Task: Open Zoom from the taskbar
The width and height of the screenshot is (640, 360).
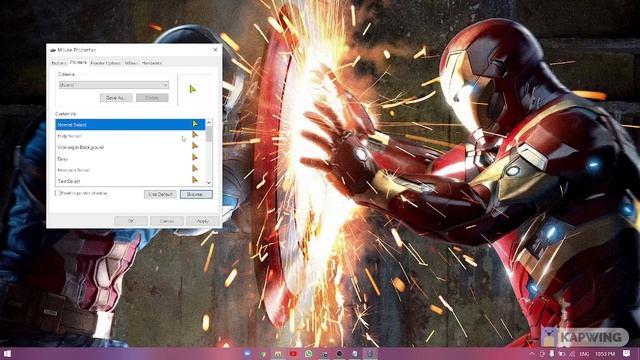Action: click(x=247, y=353)
